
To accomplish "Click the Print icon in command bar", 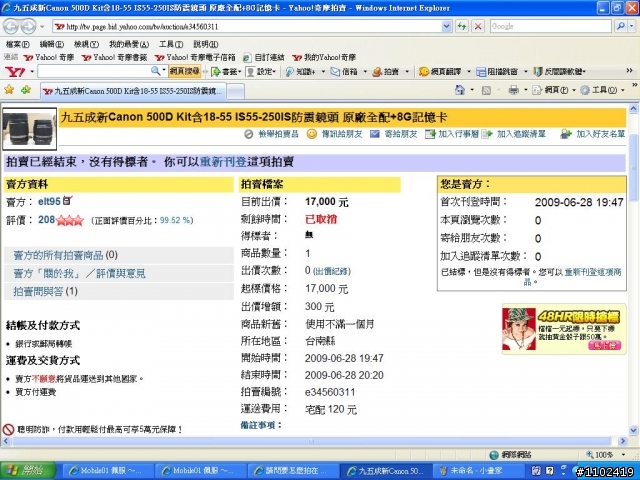I will (x=513, y=90).
